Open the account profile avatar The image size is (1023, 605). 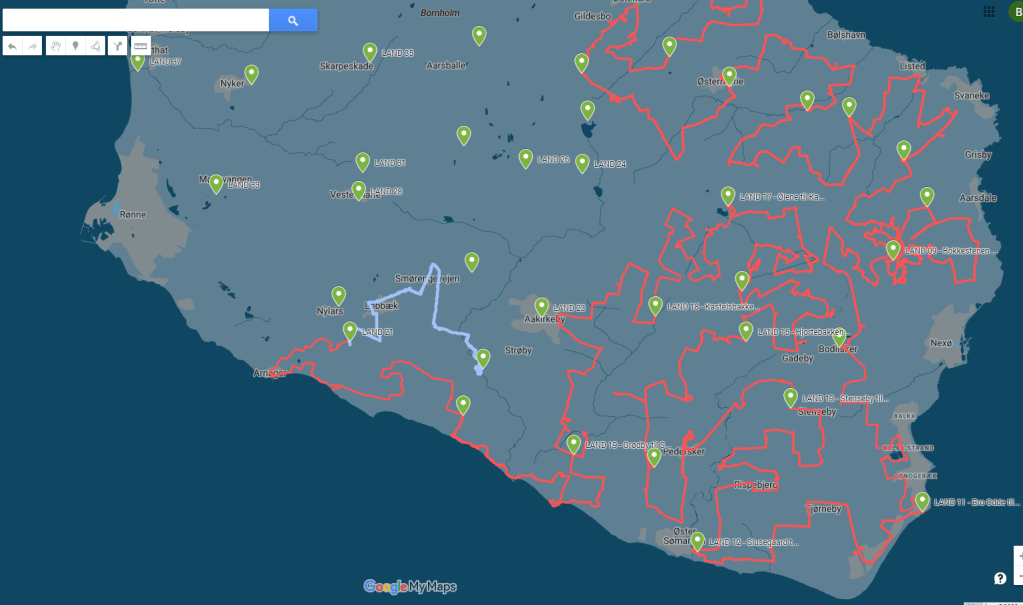[x=1015, y=11]
